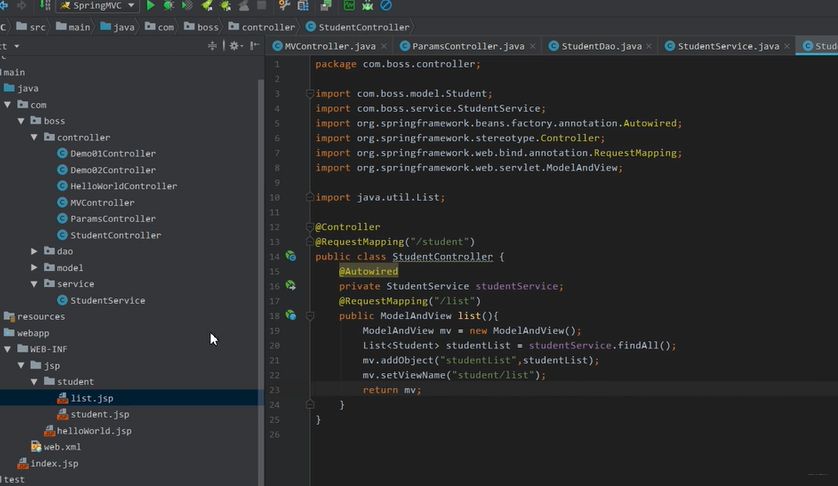Viewport: 838px width, 486px height.
Task: Hide the project tool window
Action: tap(255, 46)
